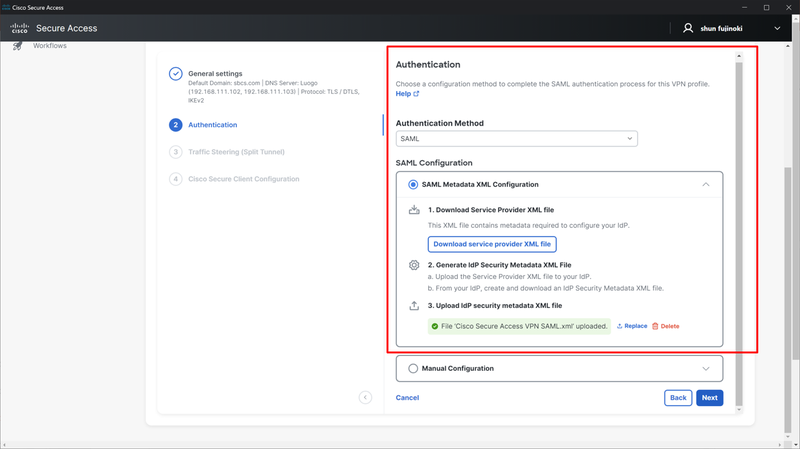This screenshot has height=449, width=800.
Task: Open Cisco Secure Client Configuration step
Action: [x=244, y=179]
